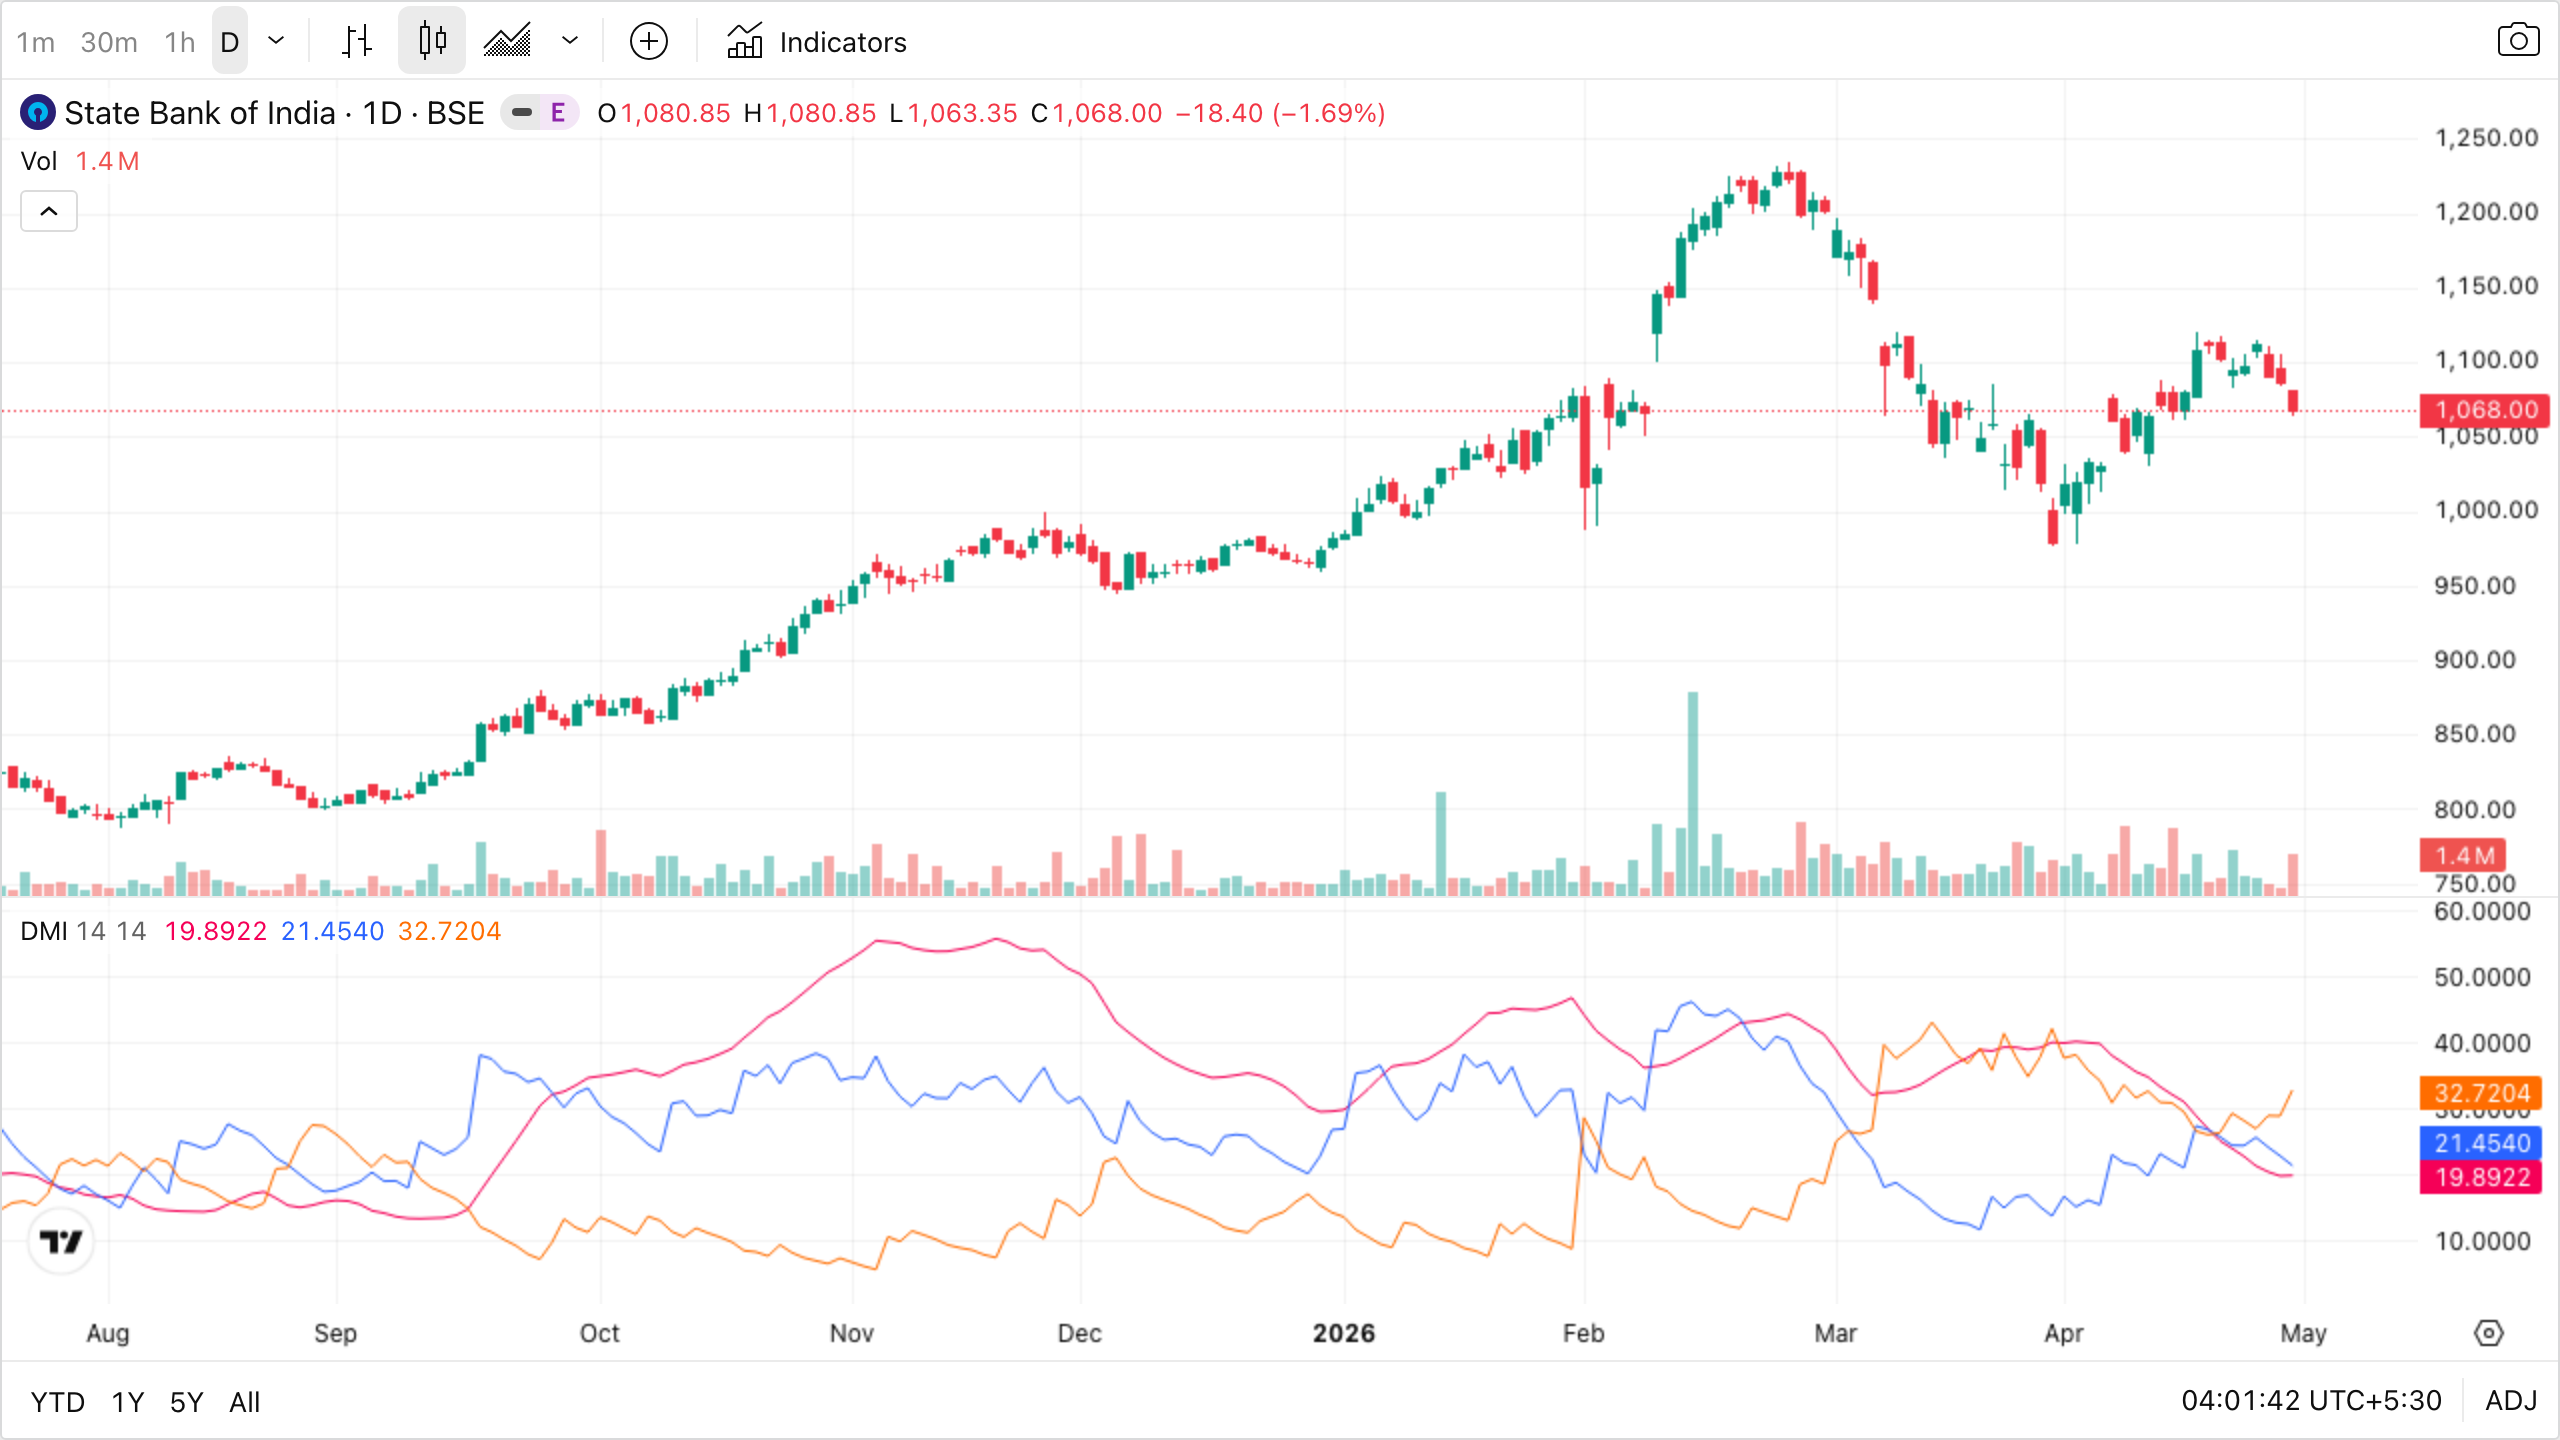Click the 32.7204 orange axis label
Image resolution: width=2560 pixels, height=1440 pixels.
(x=2481, y=1093)
